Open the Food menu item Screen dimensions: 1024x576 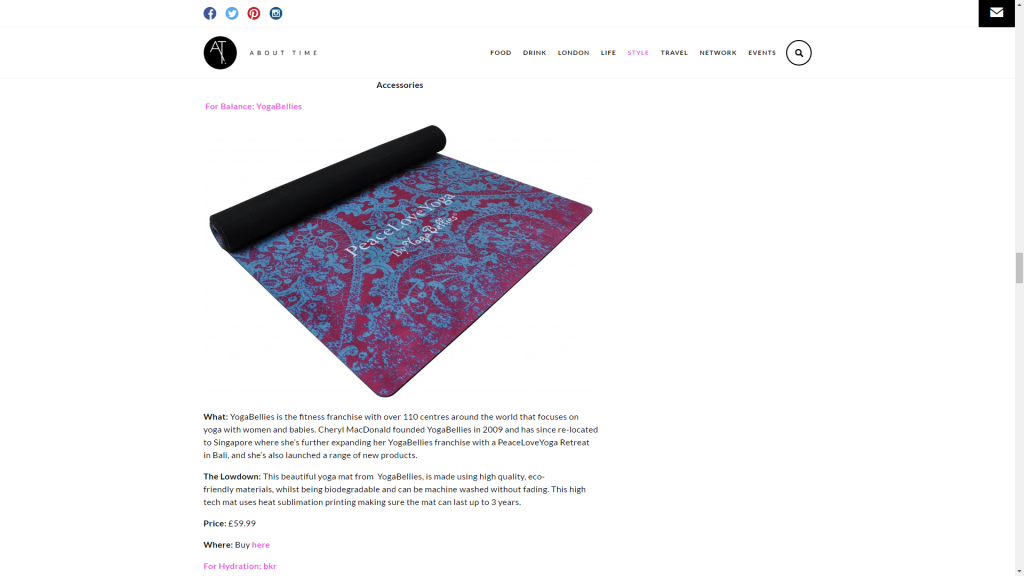pyautogui.click(x=501, y=53)
